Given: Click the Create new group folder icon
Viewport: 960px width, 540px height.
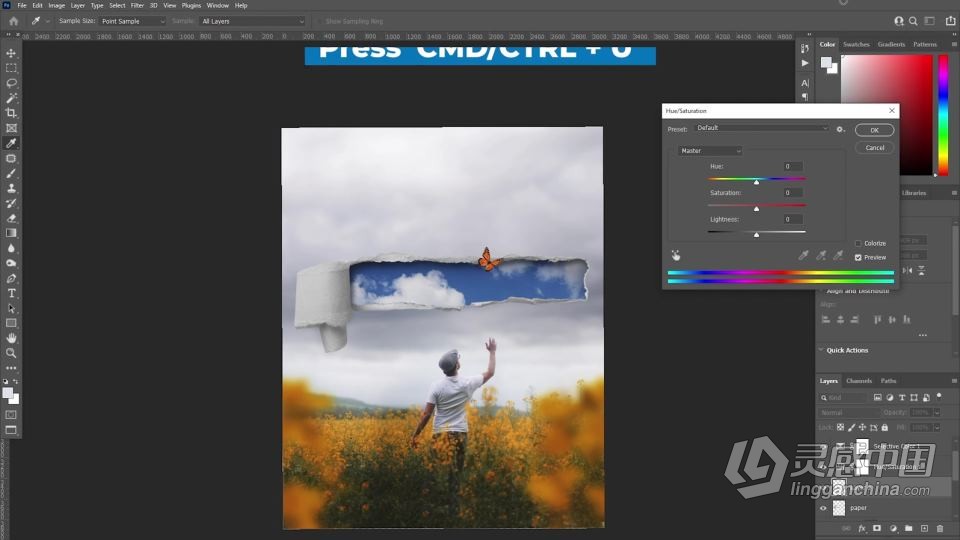Looking at the screenshot, I should pos(909,528).
